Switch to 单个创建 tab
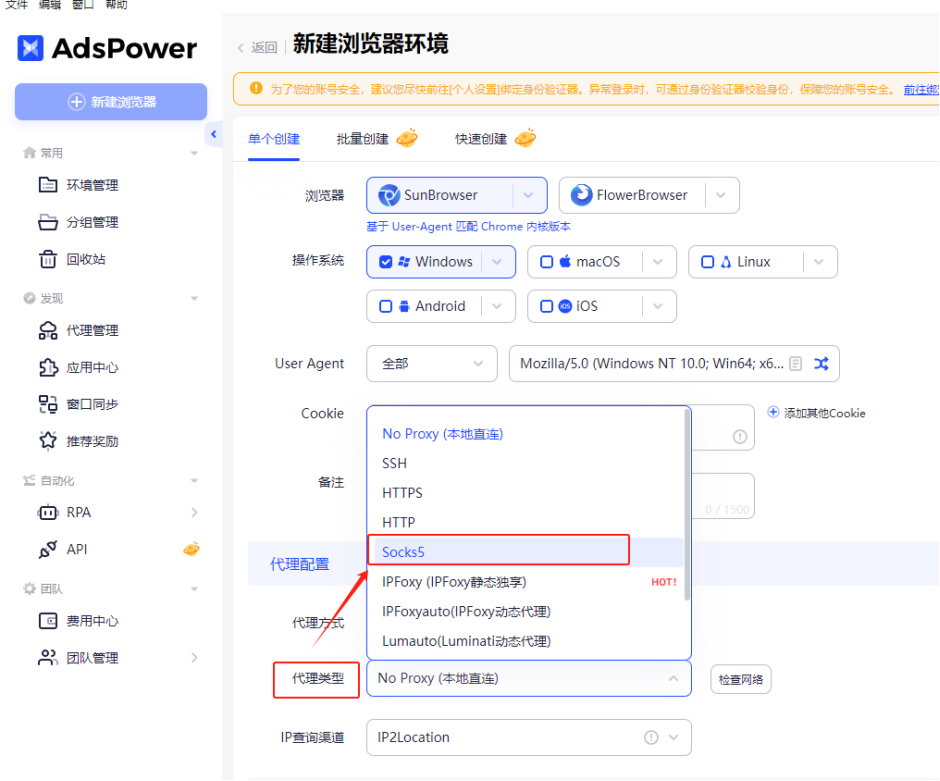The image size is (940, 781). tap(274, 139)
